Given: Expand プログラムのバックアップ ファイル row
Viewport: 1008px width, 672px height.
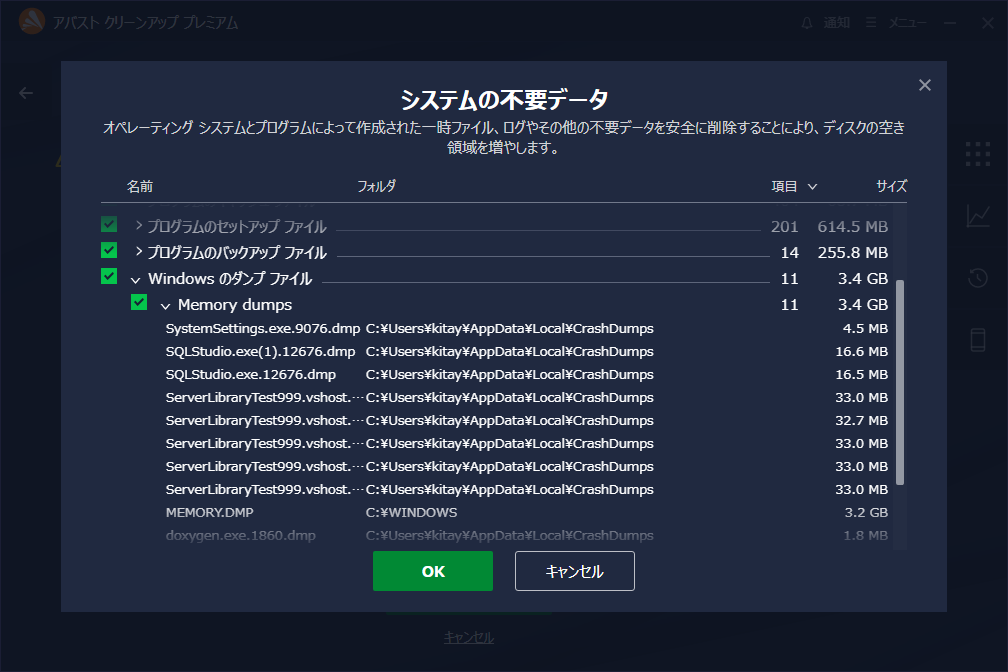Looking at the screenshot, I should coord(138,251).
